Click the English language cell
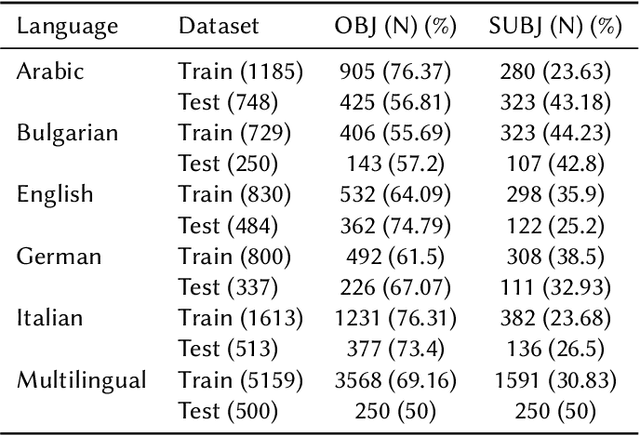The width and height of the screenshot is (640, 435). 54,193
